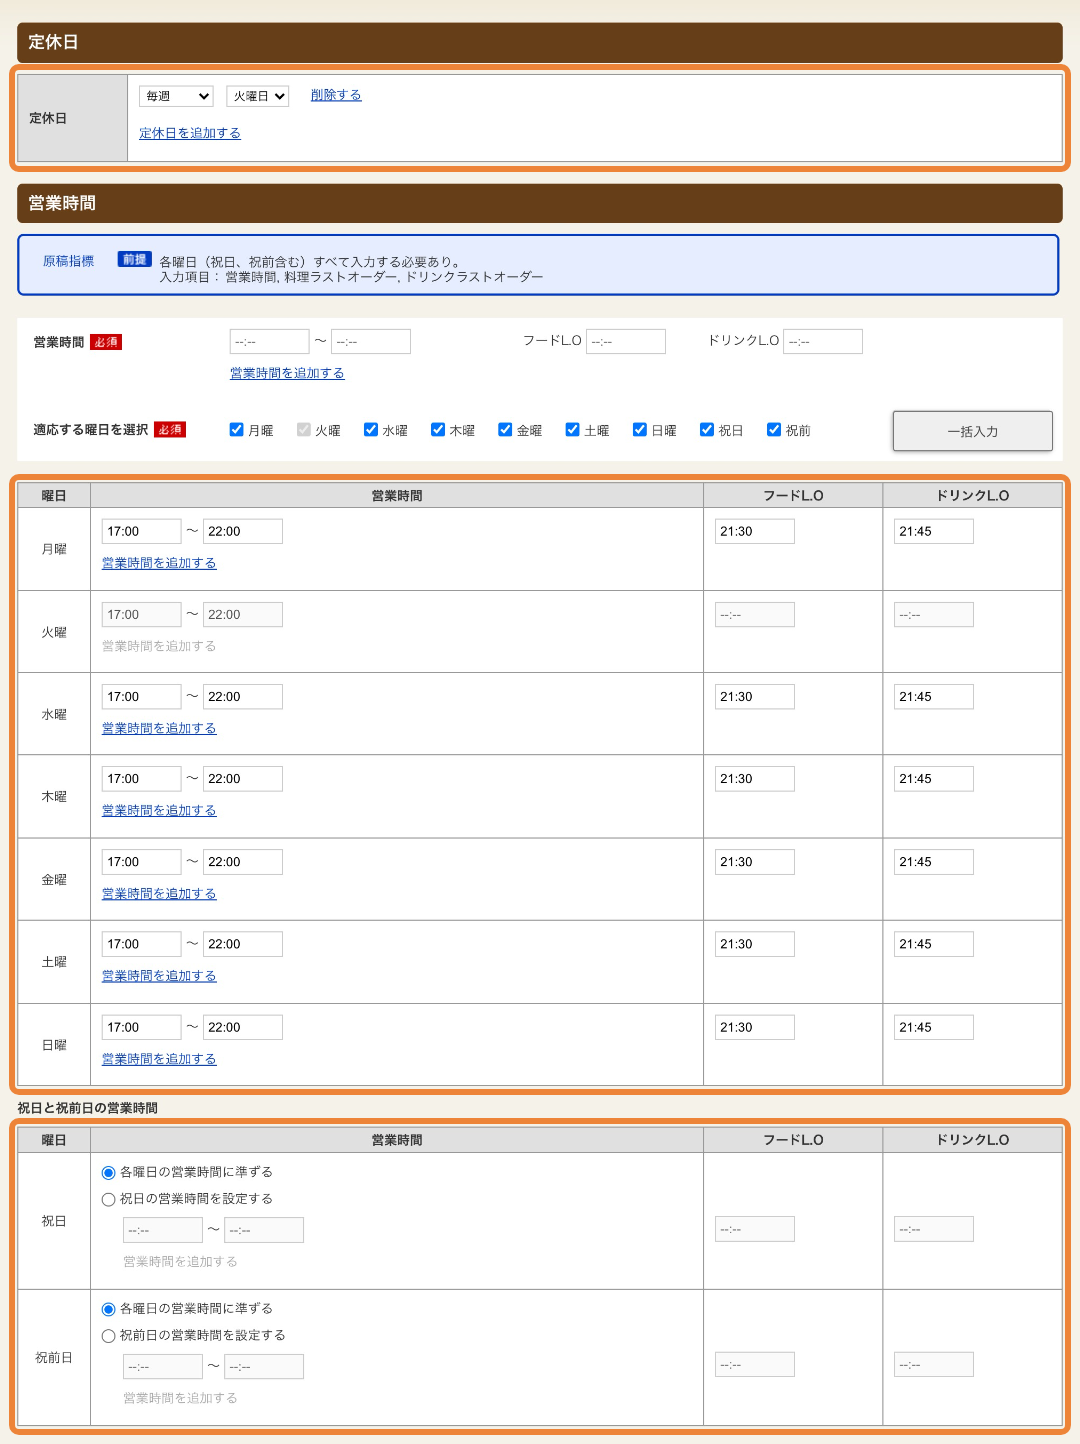Click 定休日を追加する to add a holiday
Image resolution: width=1080 pixels, height=1444 pixels.
click(x=189, y=132)
